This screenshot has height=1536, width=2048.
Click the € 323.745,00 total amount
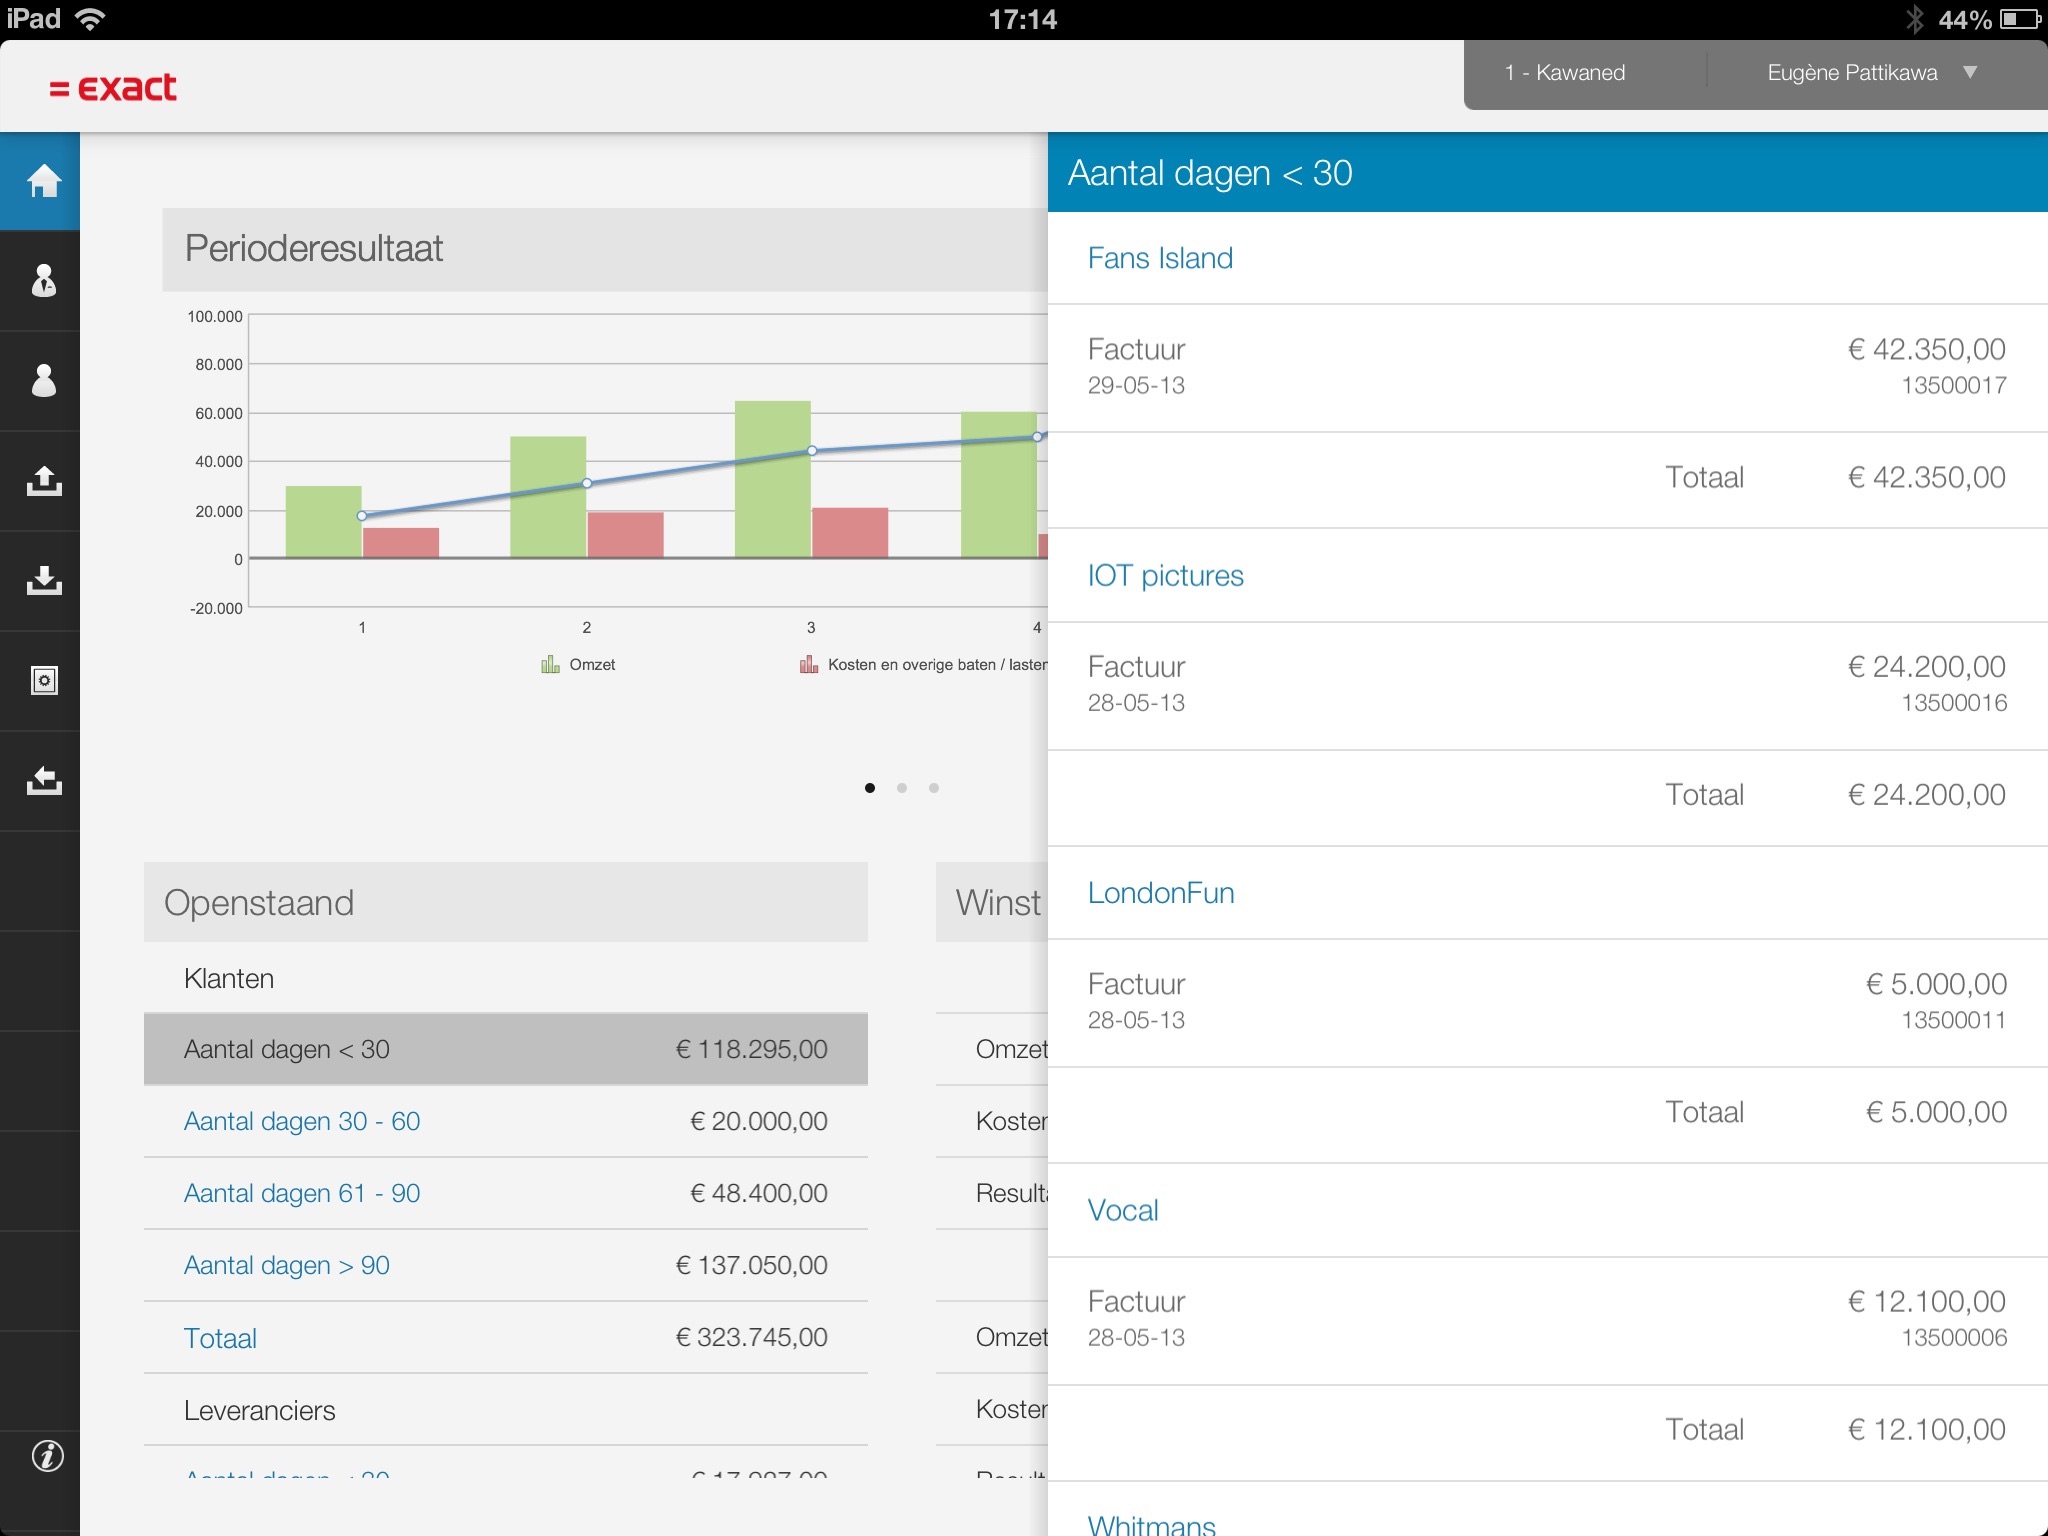pos(752,1337)
